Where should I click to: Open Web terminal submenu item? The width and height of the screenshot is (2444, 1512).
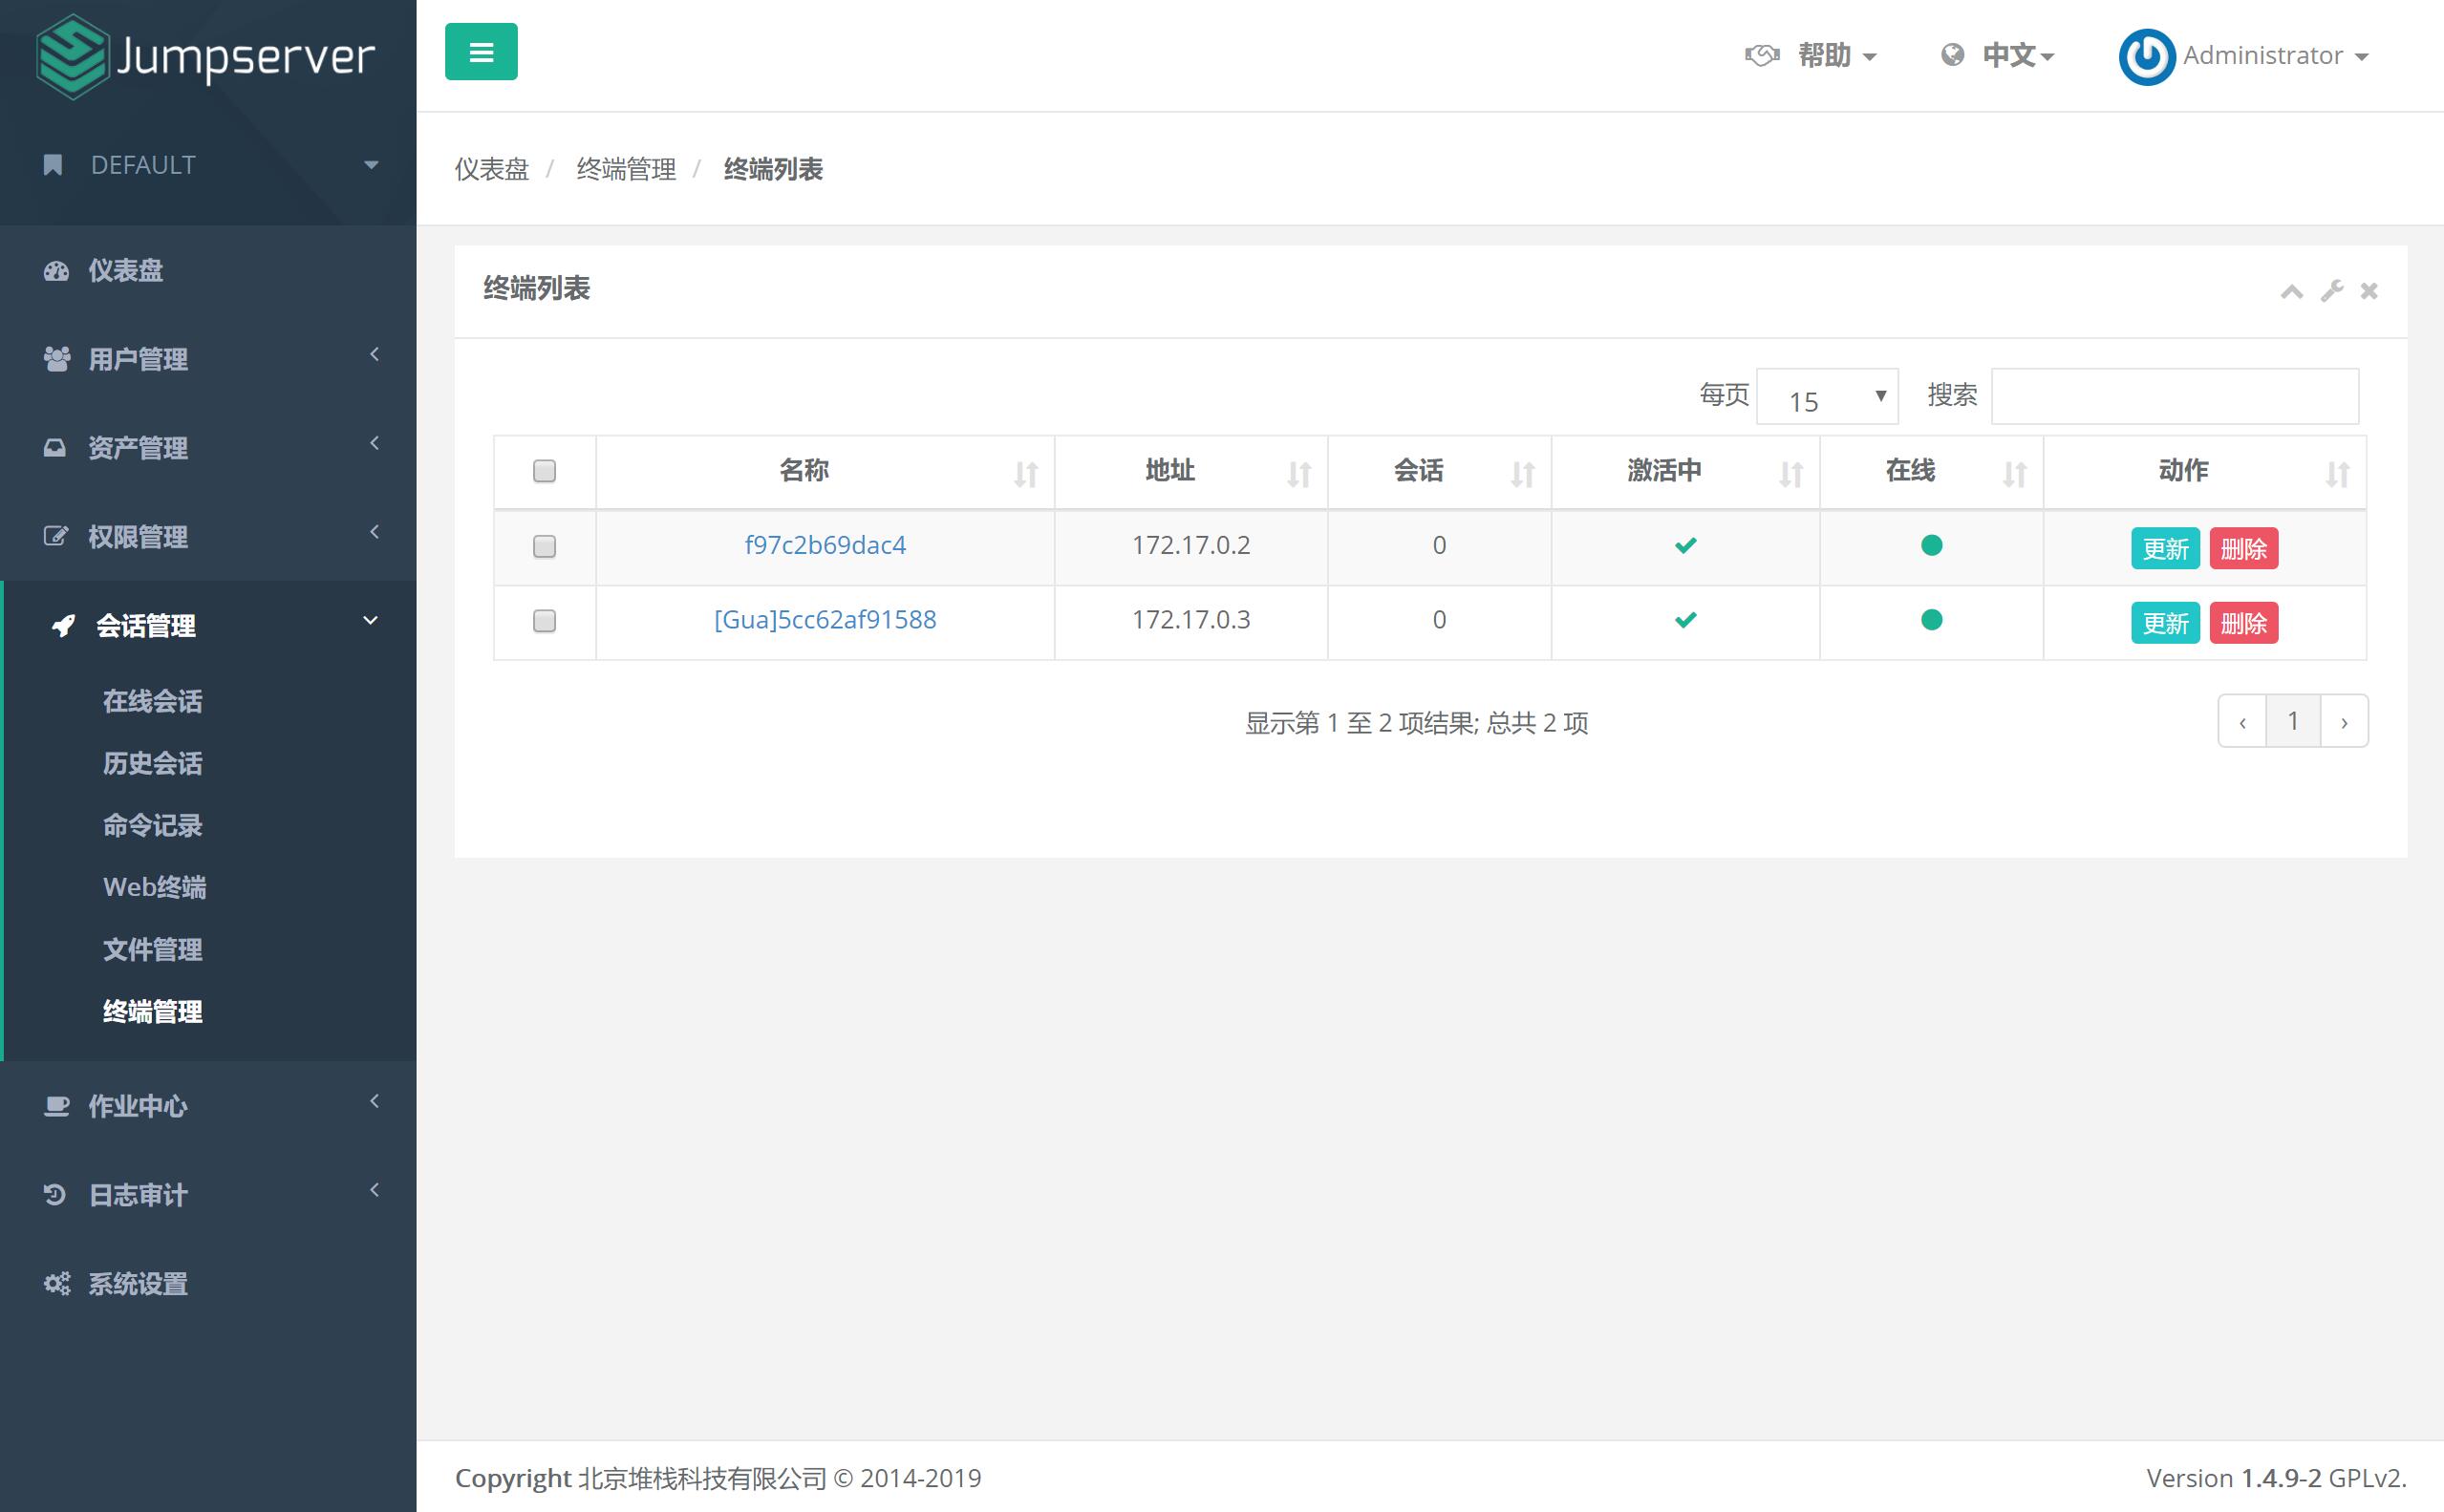(x=154, y=887)
